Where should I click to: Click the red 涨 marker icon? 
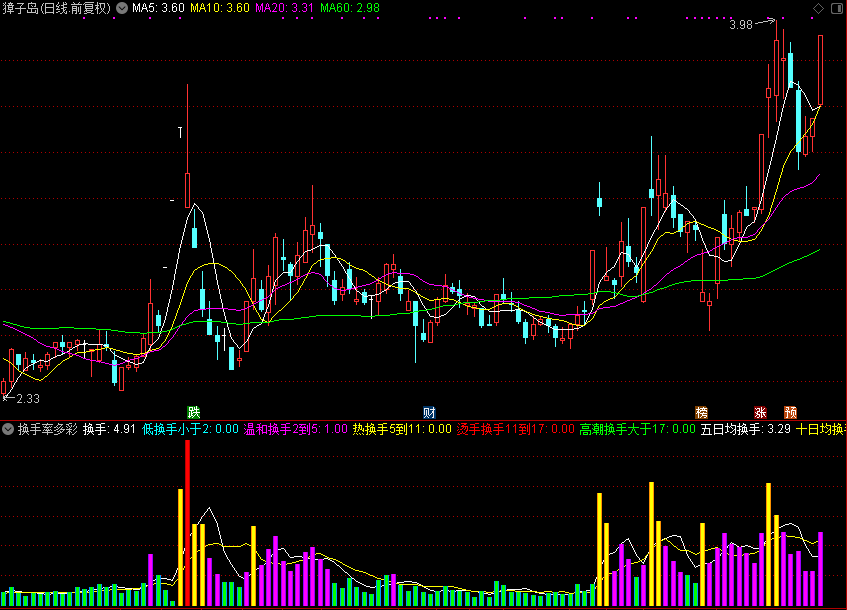[760, 413]
